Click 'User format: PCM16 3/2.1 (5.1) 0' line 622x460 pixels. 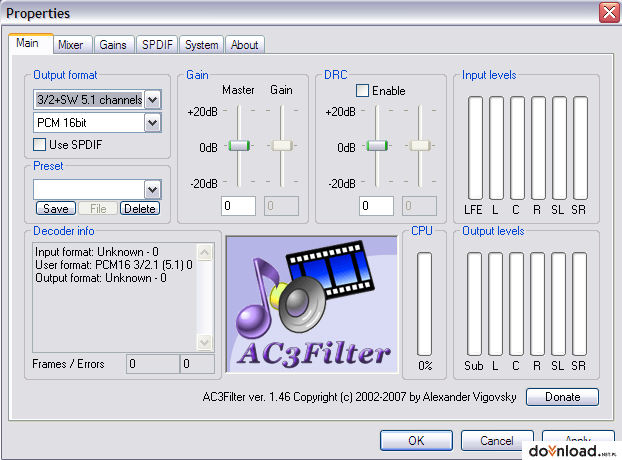coord(114,265)
